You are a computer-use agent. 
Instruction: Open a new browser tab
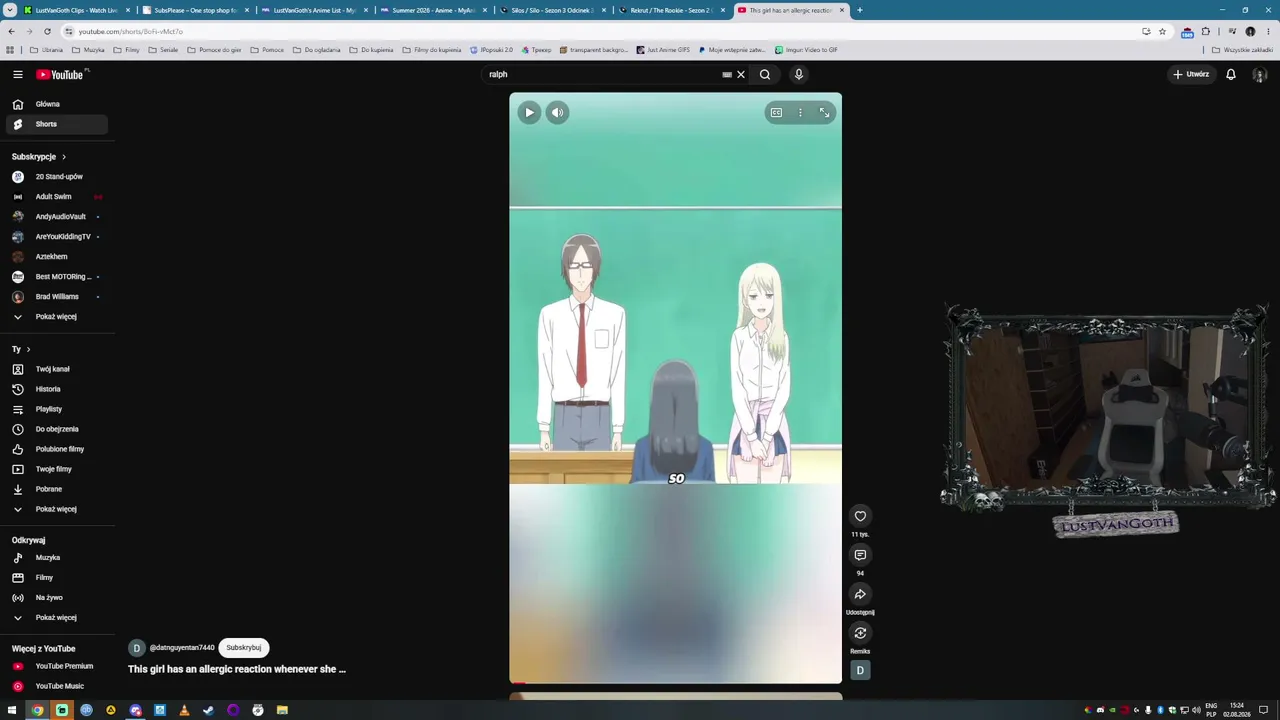click(860, 10)
